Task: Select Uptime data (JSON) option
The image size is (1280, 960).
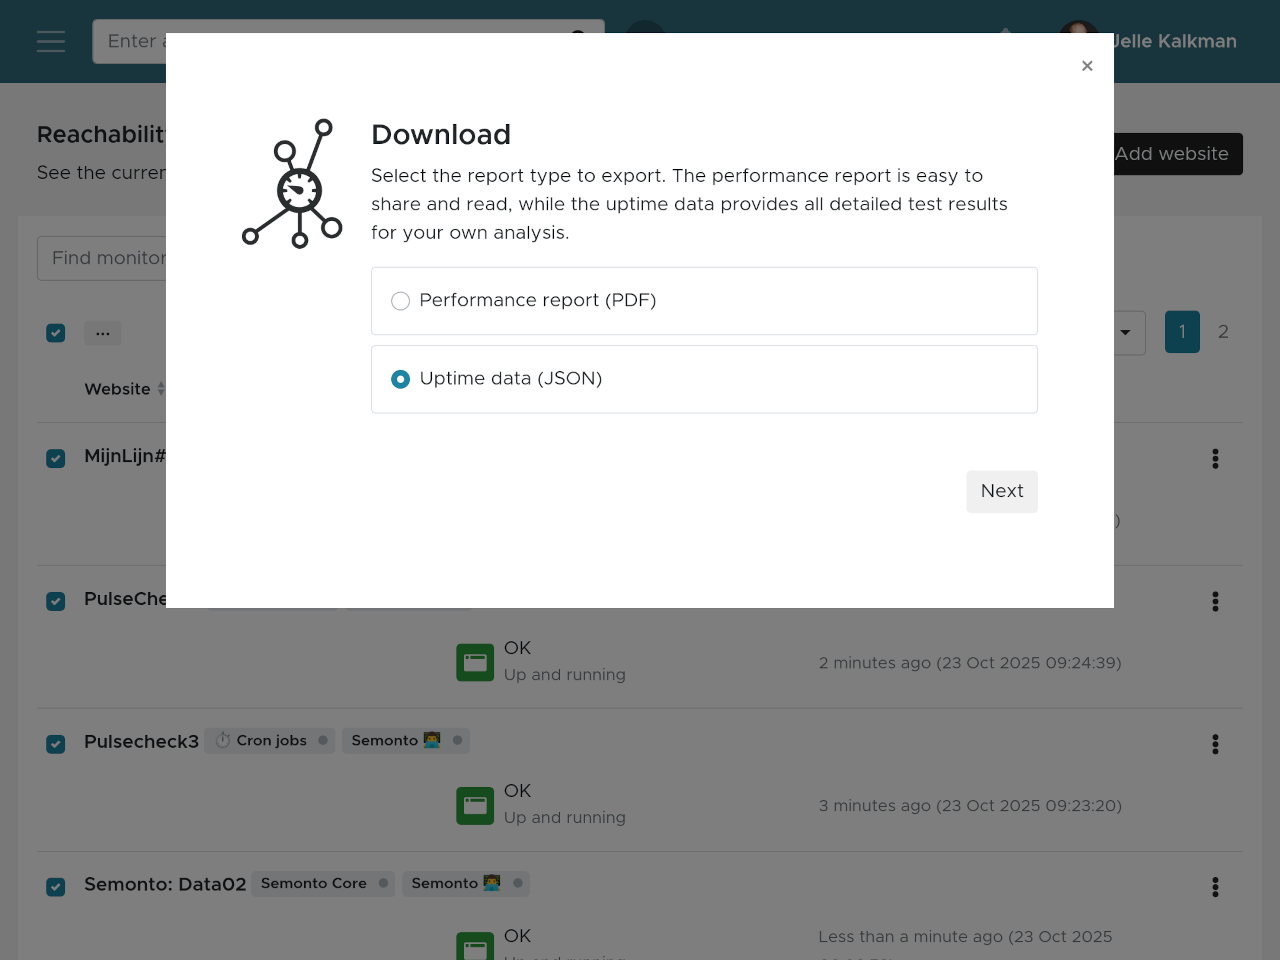Action: pos(401,379)
